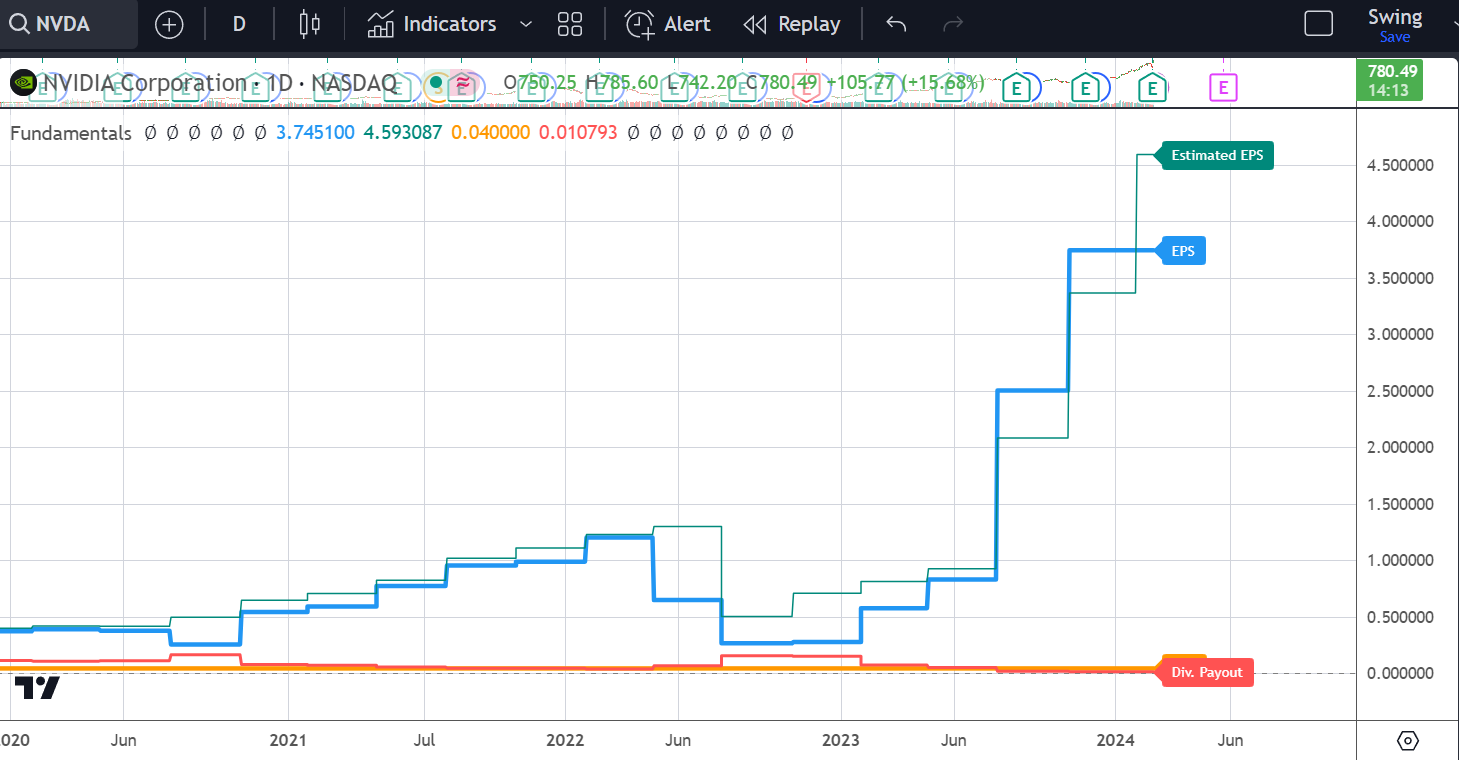
Task: Click the Jul time axis label
Action: pyautogui.click(x=425, y=740)
